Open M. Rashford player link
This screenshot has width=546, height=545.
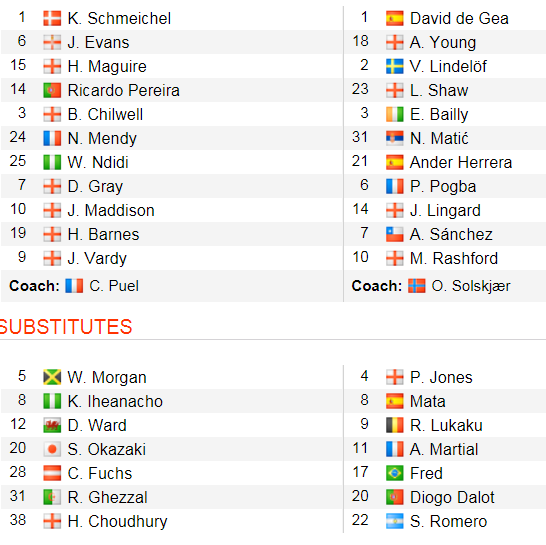(454, 258)
